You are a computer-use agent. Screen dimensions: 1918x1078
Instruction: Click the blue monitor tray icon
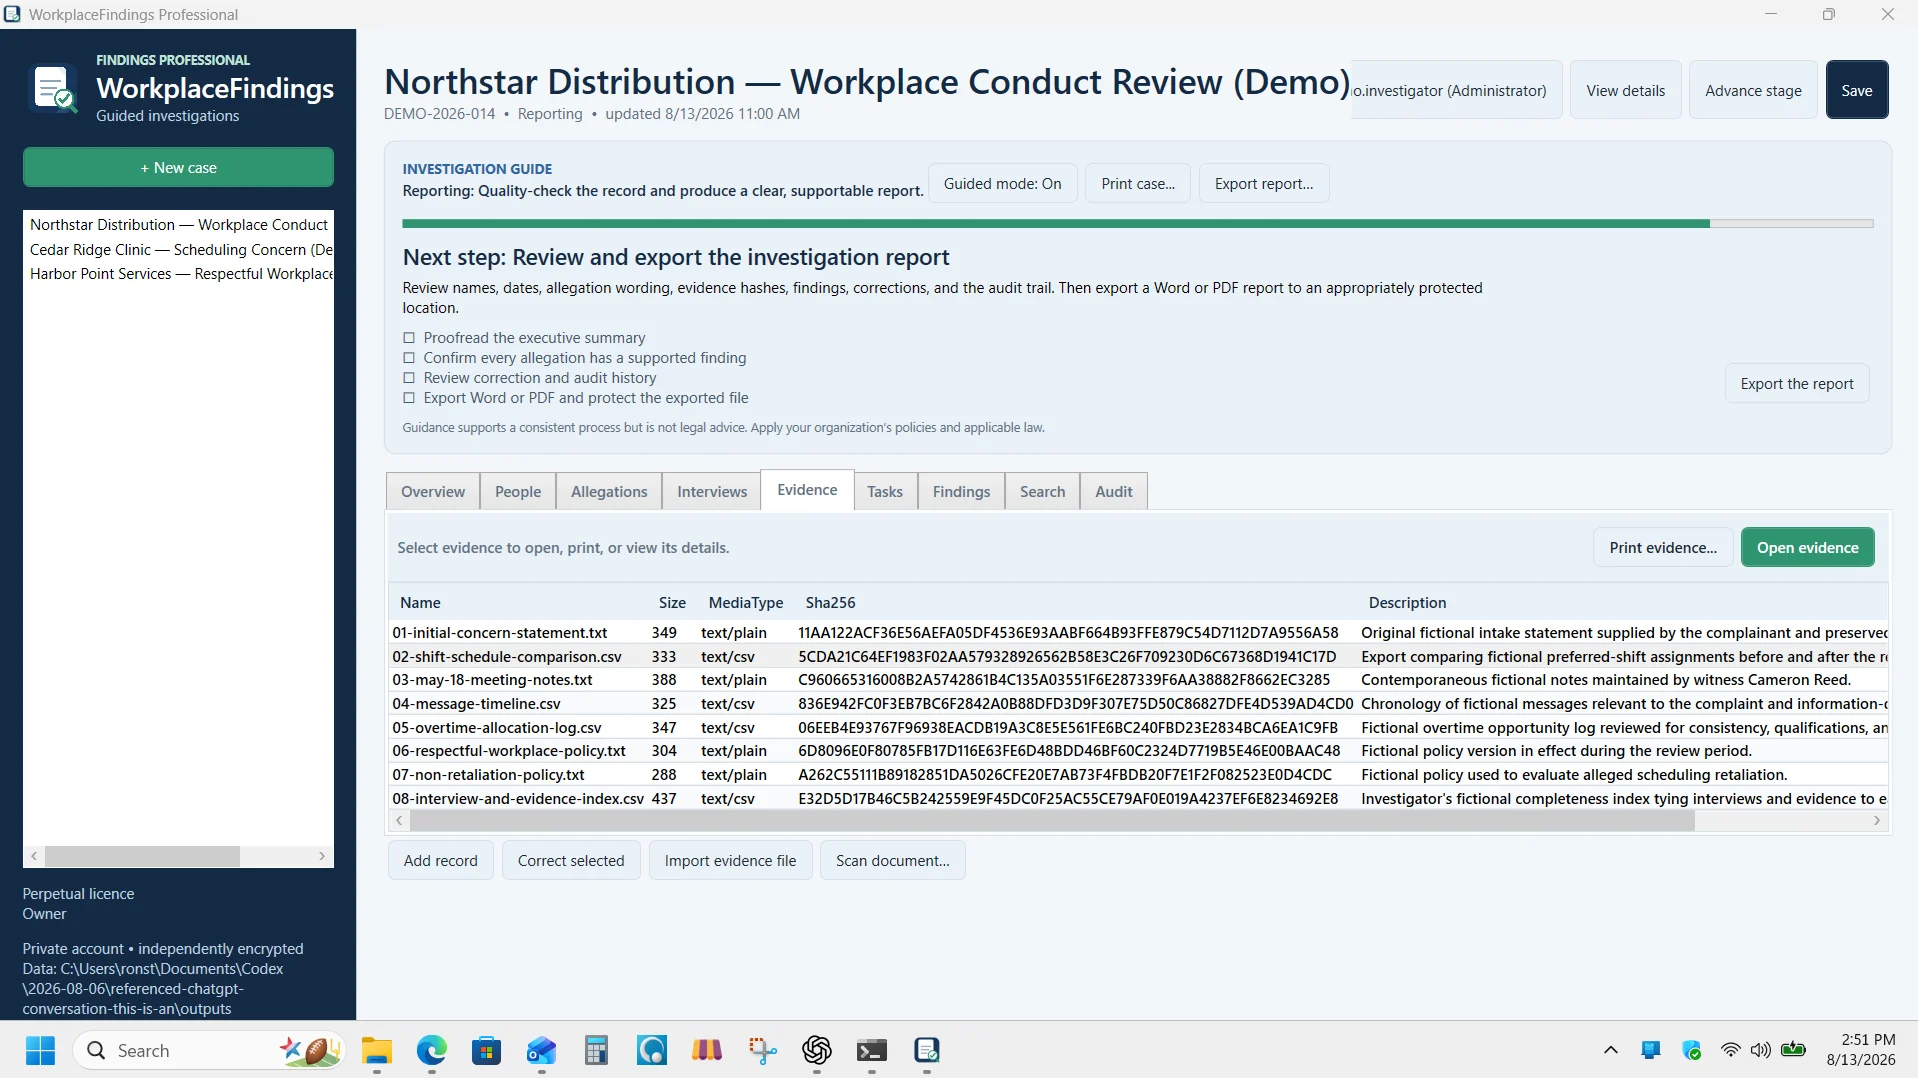pyautogui.click(x=1651, y=1050)
